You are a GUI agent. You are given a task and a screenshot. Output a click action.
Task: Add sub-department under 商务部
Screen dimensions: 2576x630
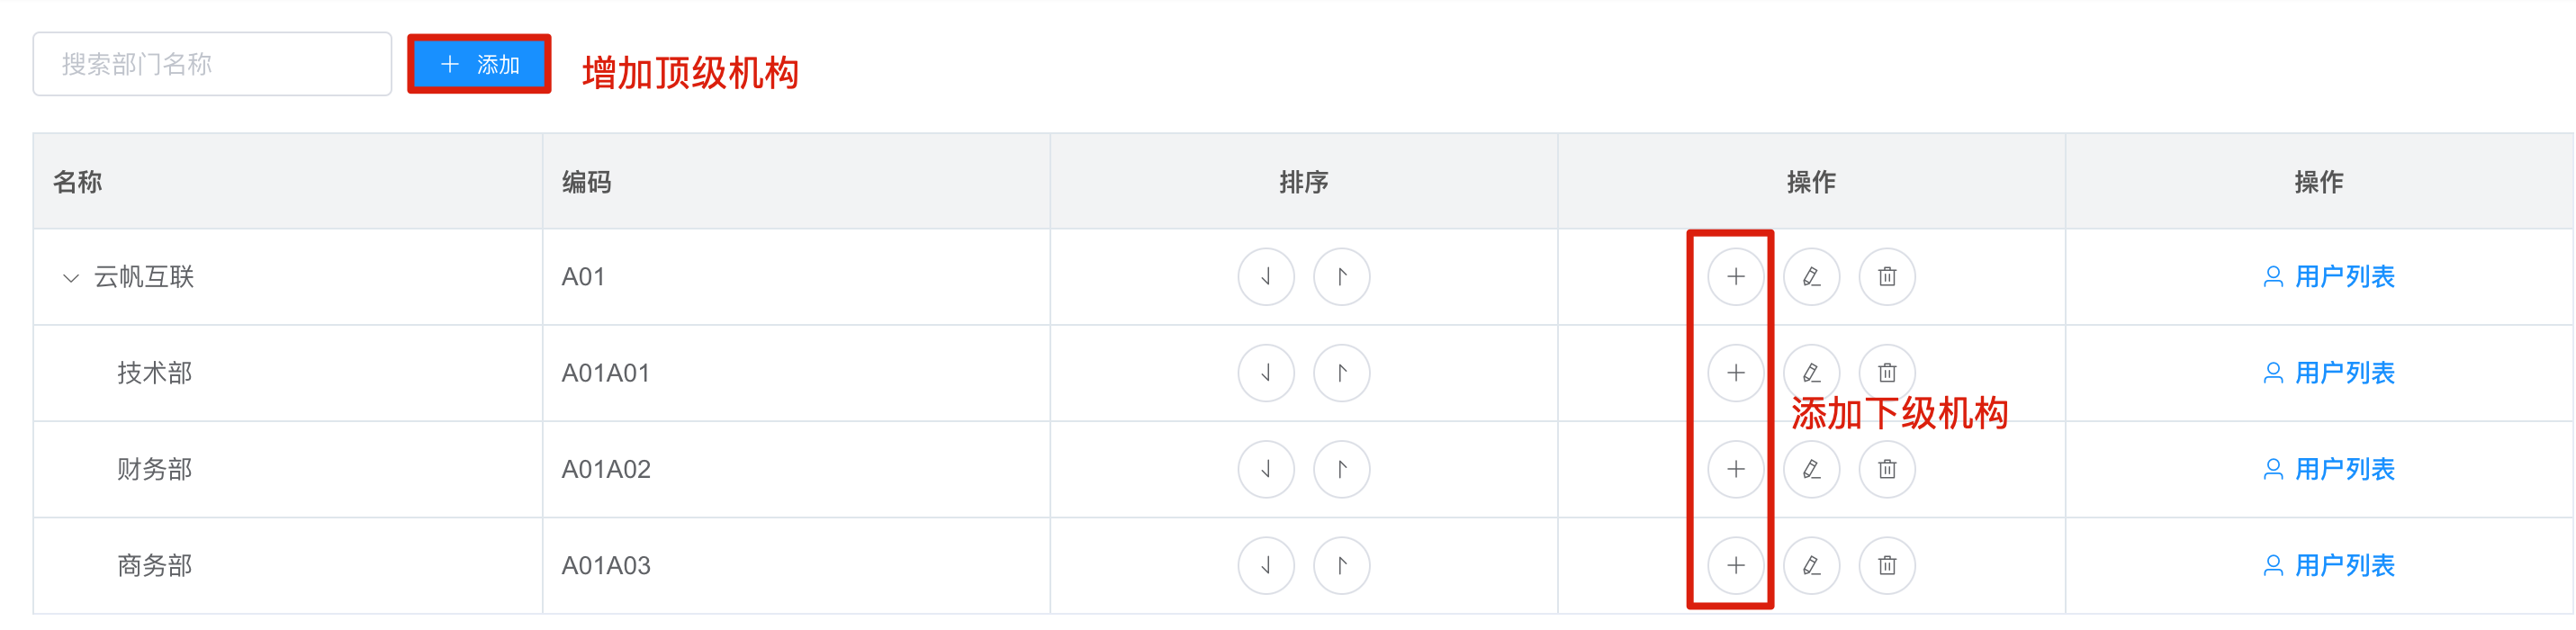pos(1736,565)
